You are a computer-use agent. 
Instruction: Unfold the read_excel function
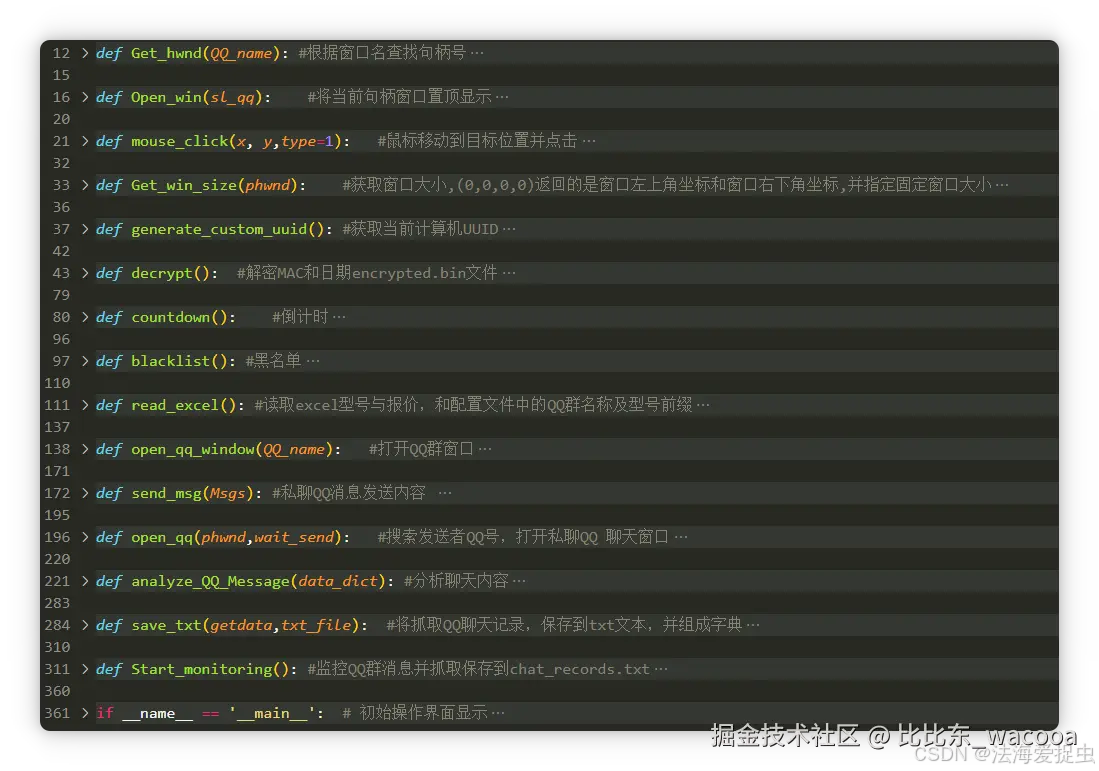click(x=85, y=405)
